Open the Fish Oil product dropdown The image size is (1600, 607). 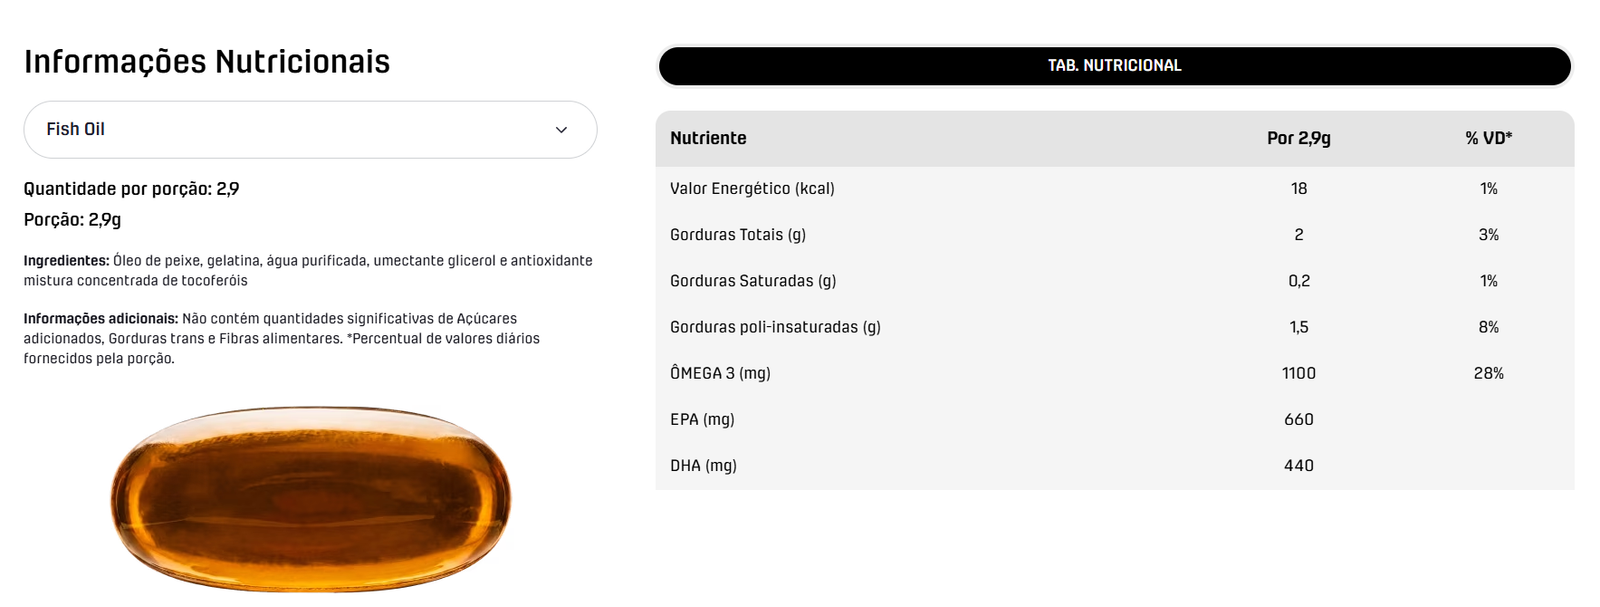[x=310, y=129]
